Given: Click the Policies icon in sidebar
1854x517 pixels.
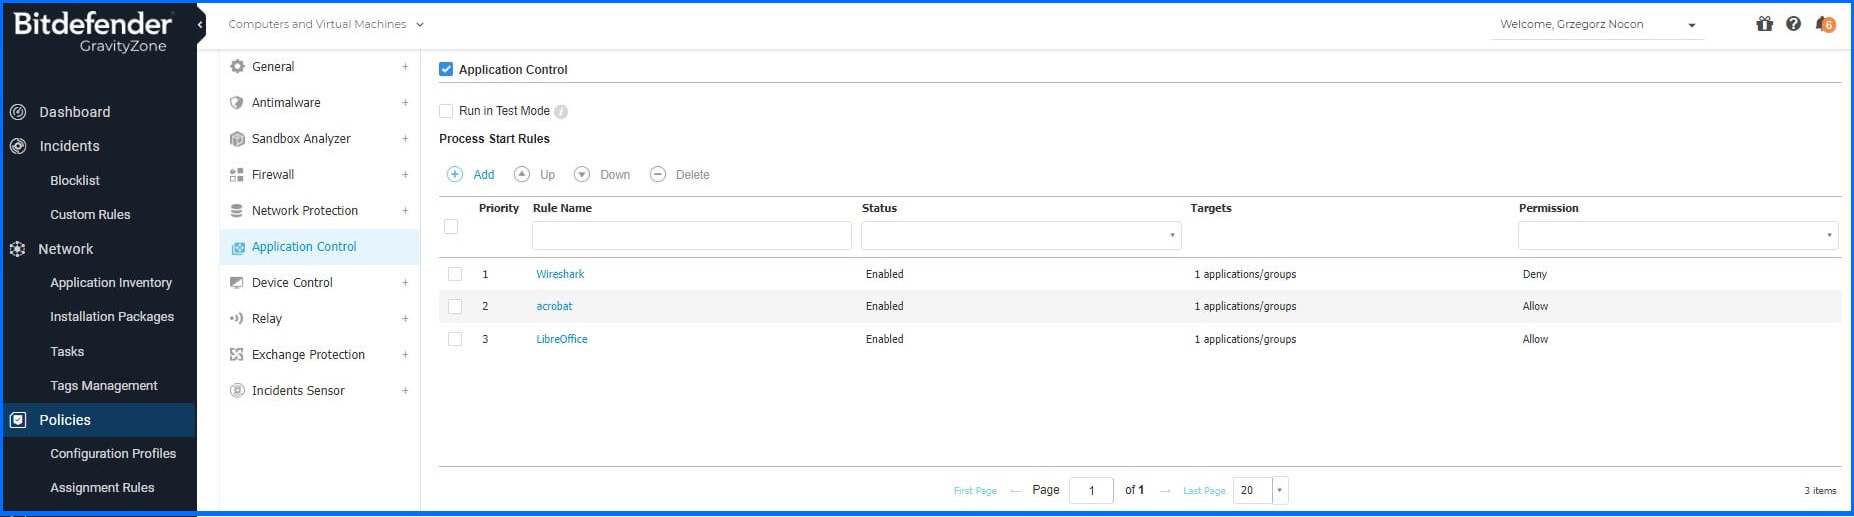Looking at the screenshot, I should [18, 420].
